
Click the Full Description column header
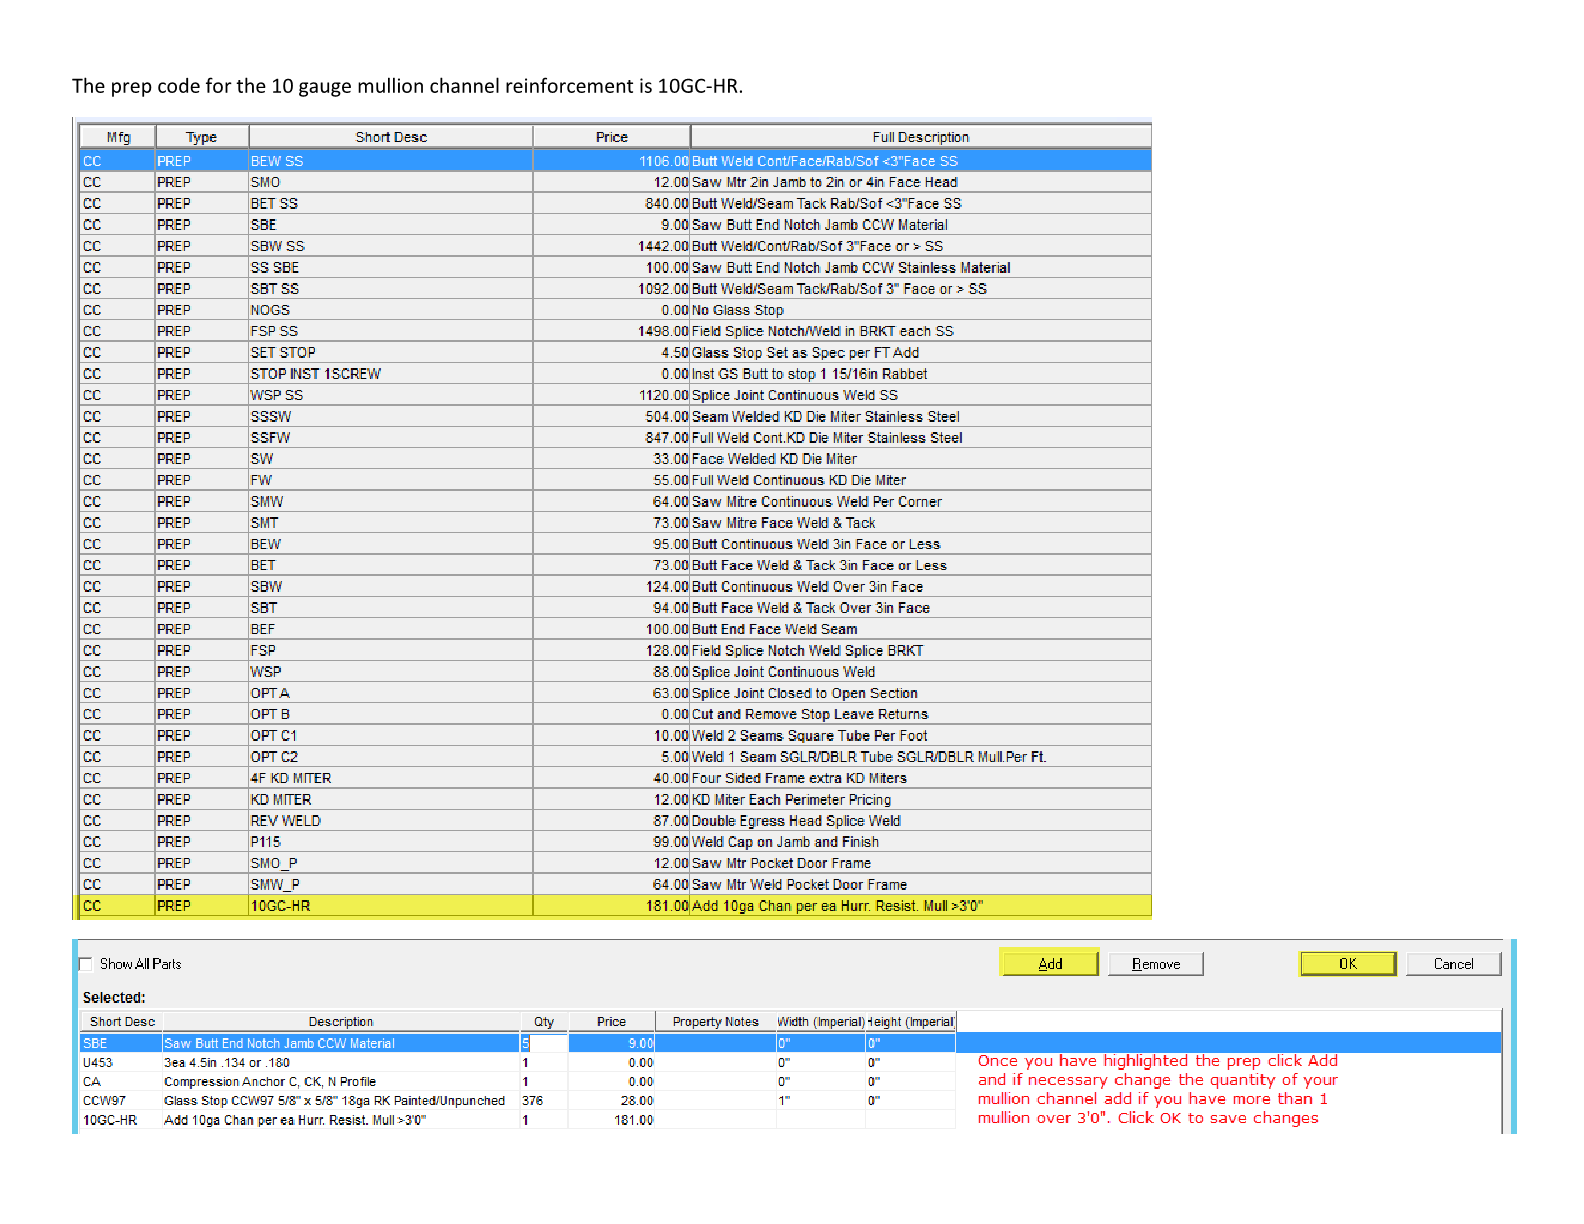pos(919,137)
